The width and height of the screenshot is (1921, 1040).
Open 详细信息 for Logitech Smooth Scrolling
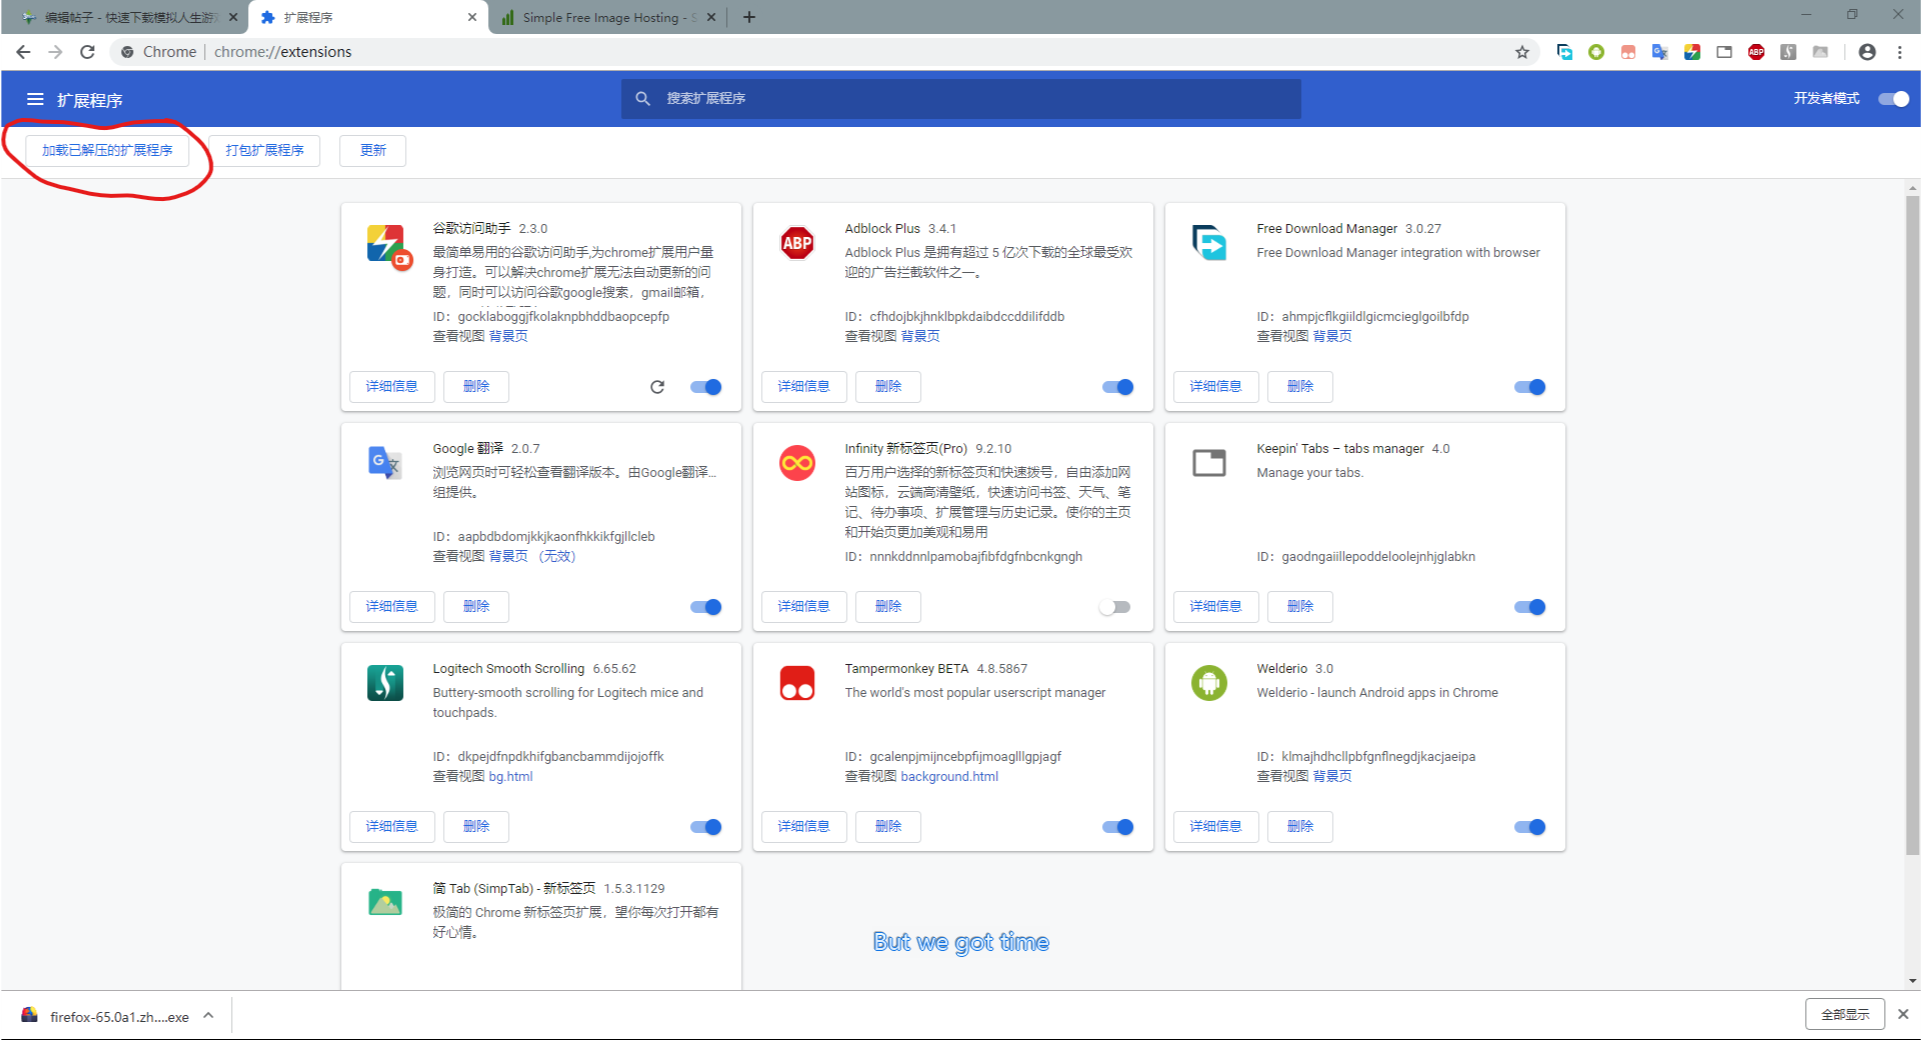(392, 827)
